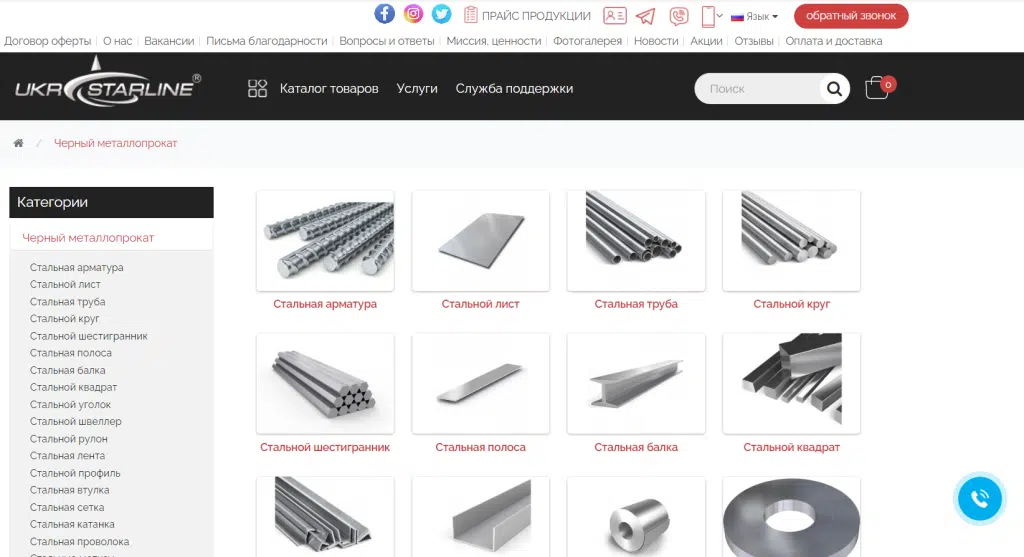Open Вакансии link
1024x557 pixels.
click(169, 40)
